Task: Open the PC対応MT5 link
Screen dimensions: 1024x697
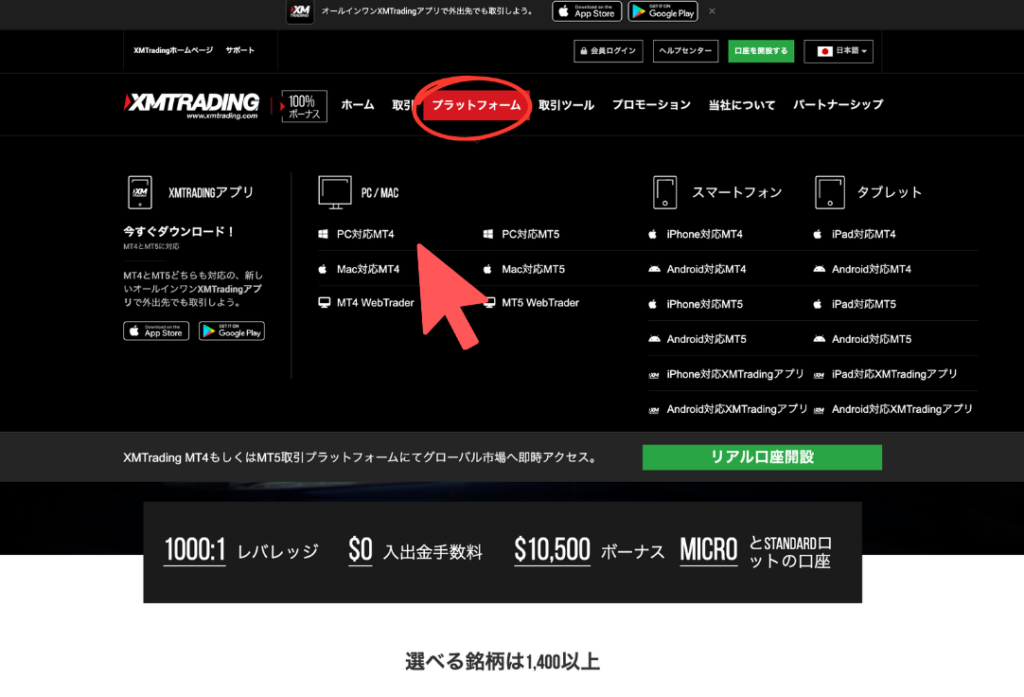Action: tap(530, 234)
